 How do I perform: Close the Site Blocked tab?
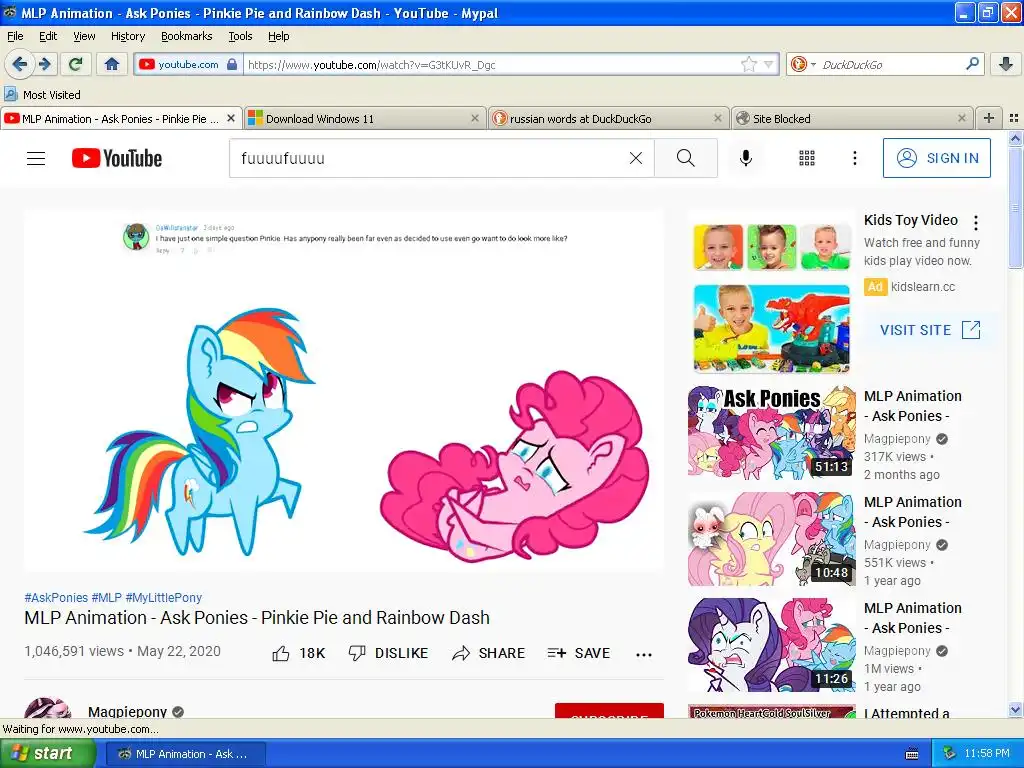point(961,118)
